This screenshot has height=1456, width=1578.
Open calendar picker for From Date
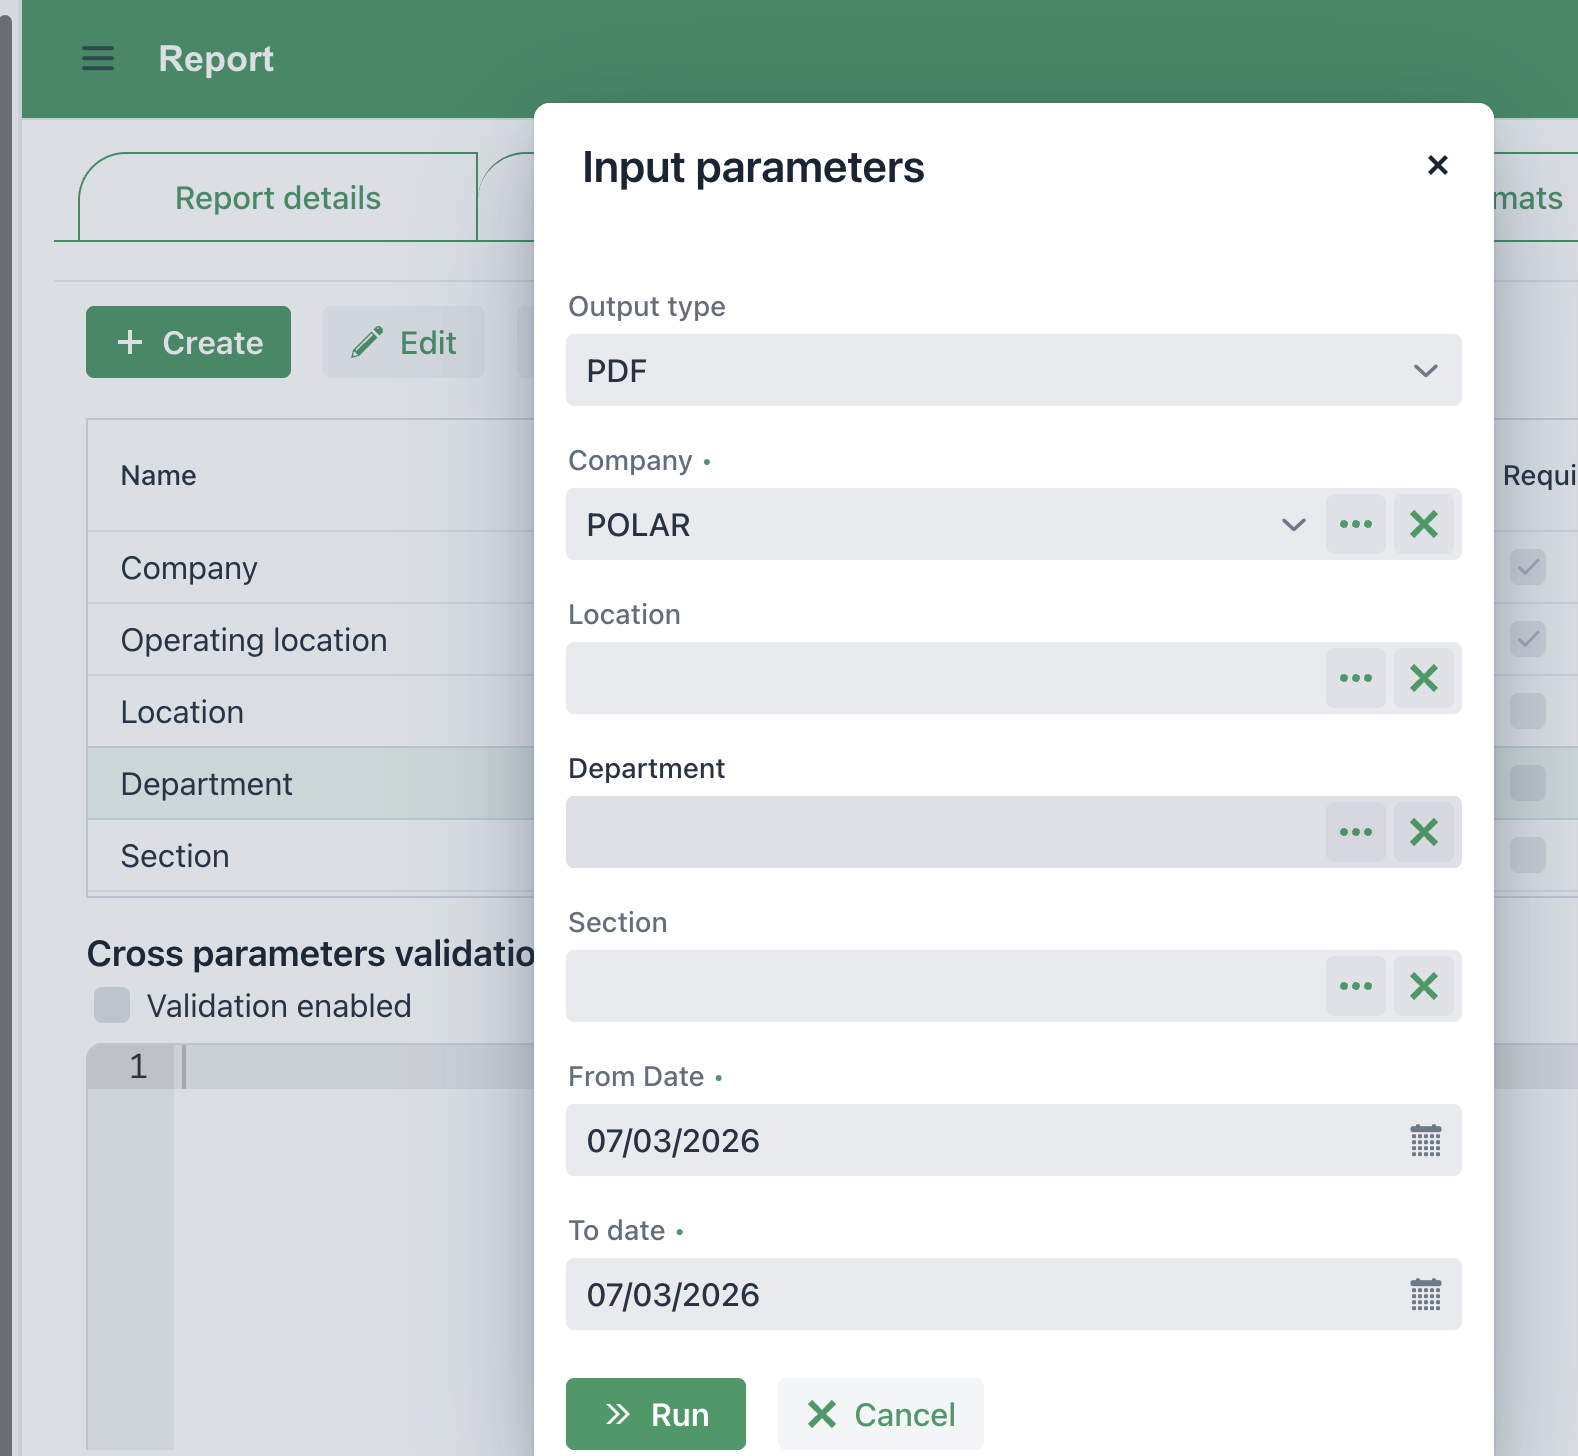point(1425,1140)
